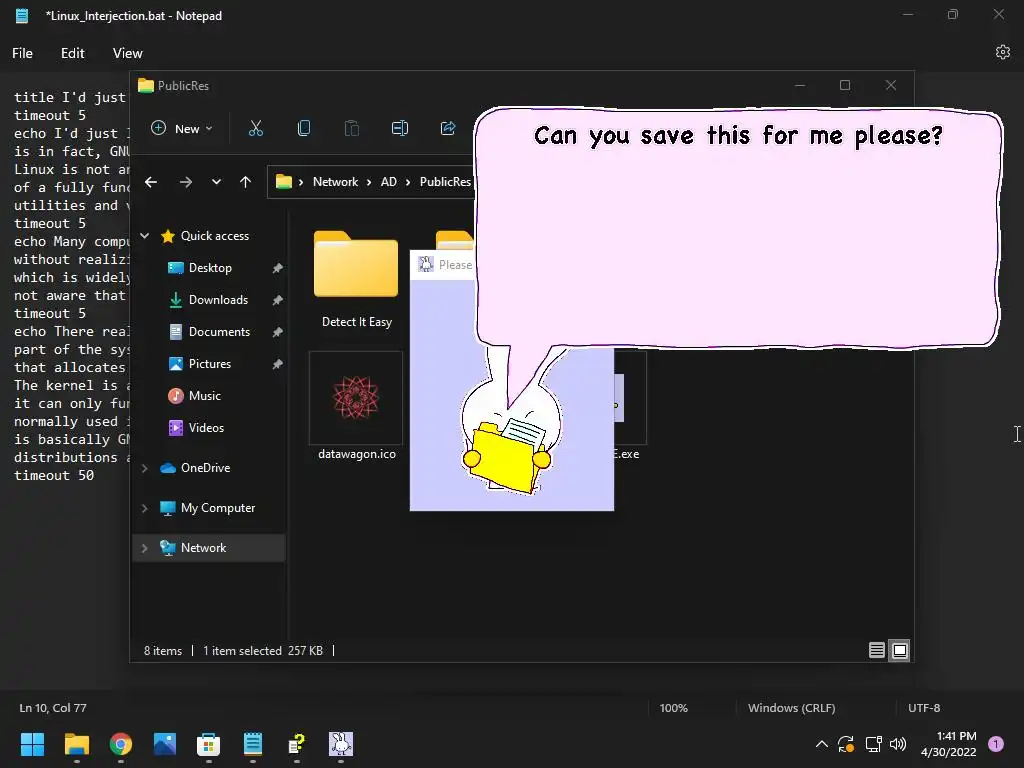Switch to Notepad from the taskbar
Image resolution: width=1024 pixels, height=768 pixels.
pyautogui.click(x=253, y=744)
